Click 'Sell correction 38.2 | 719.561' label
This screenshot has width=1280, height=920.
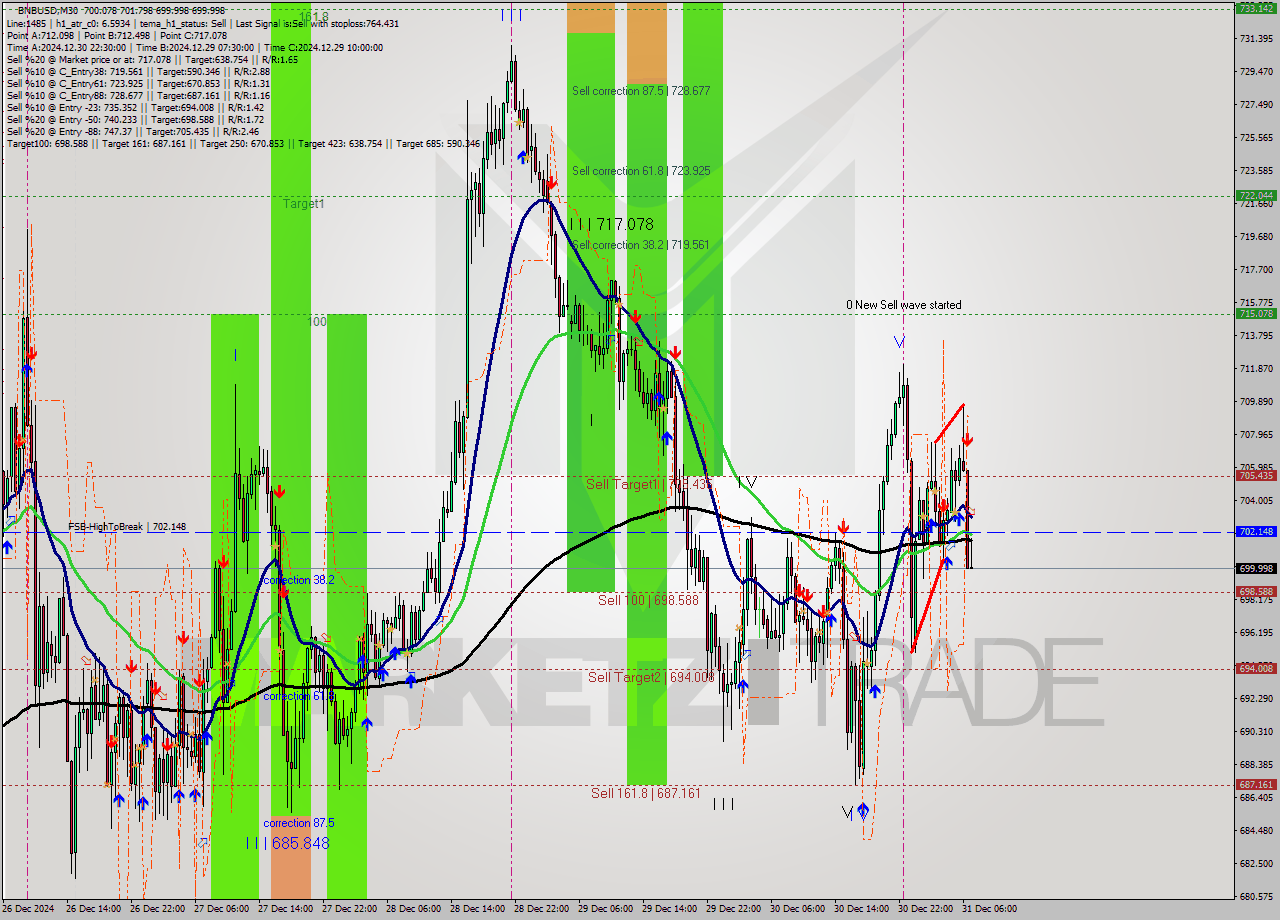641,245
